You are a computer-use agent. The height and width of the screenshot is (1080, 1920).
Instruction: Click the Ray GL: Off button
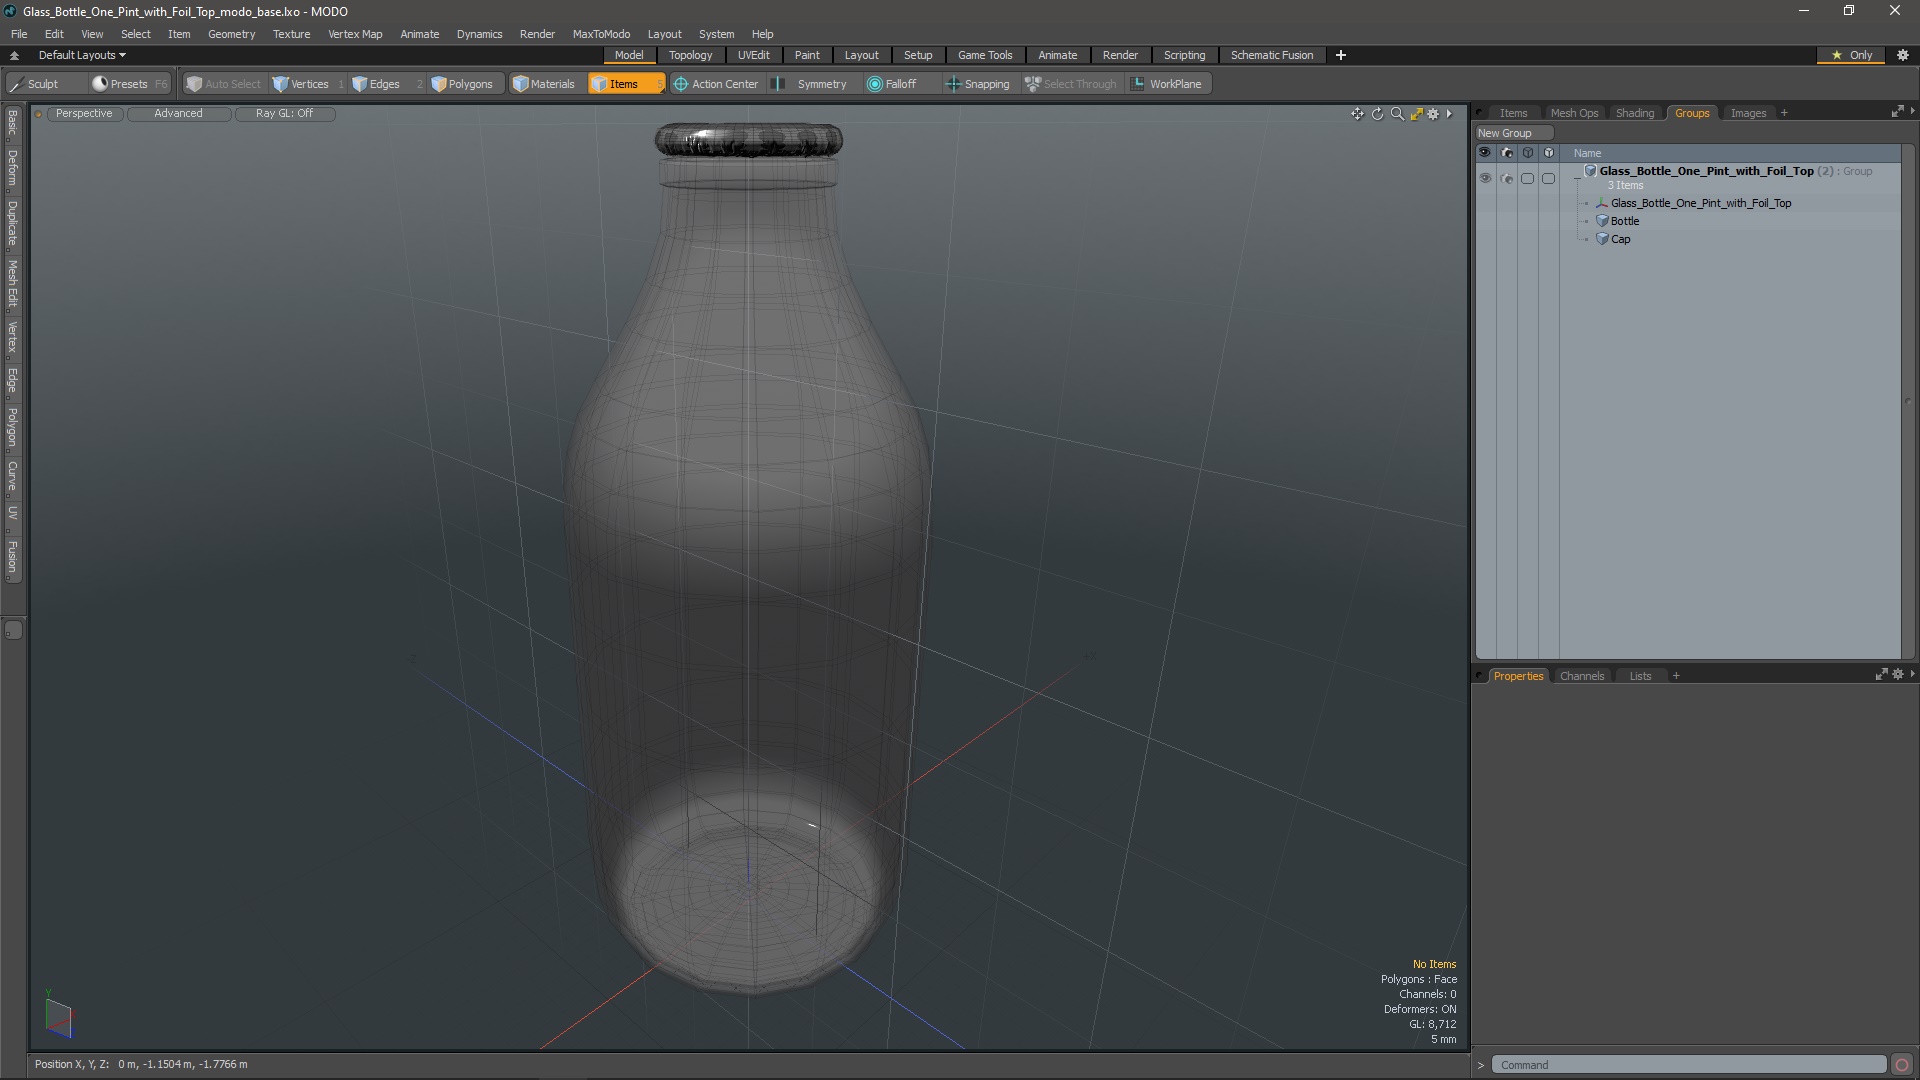pos(284,113)
